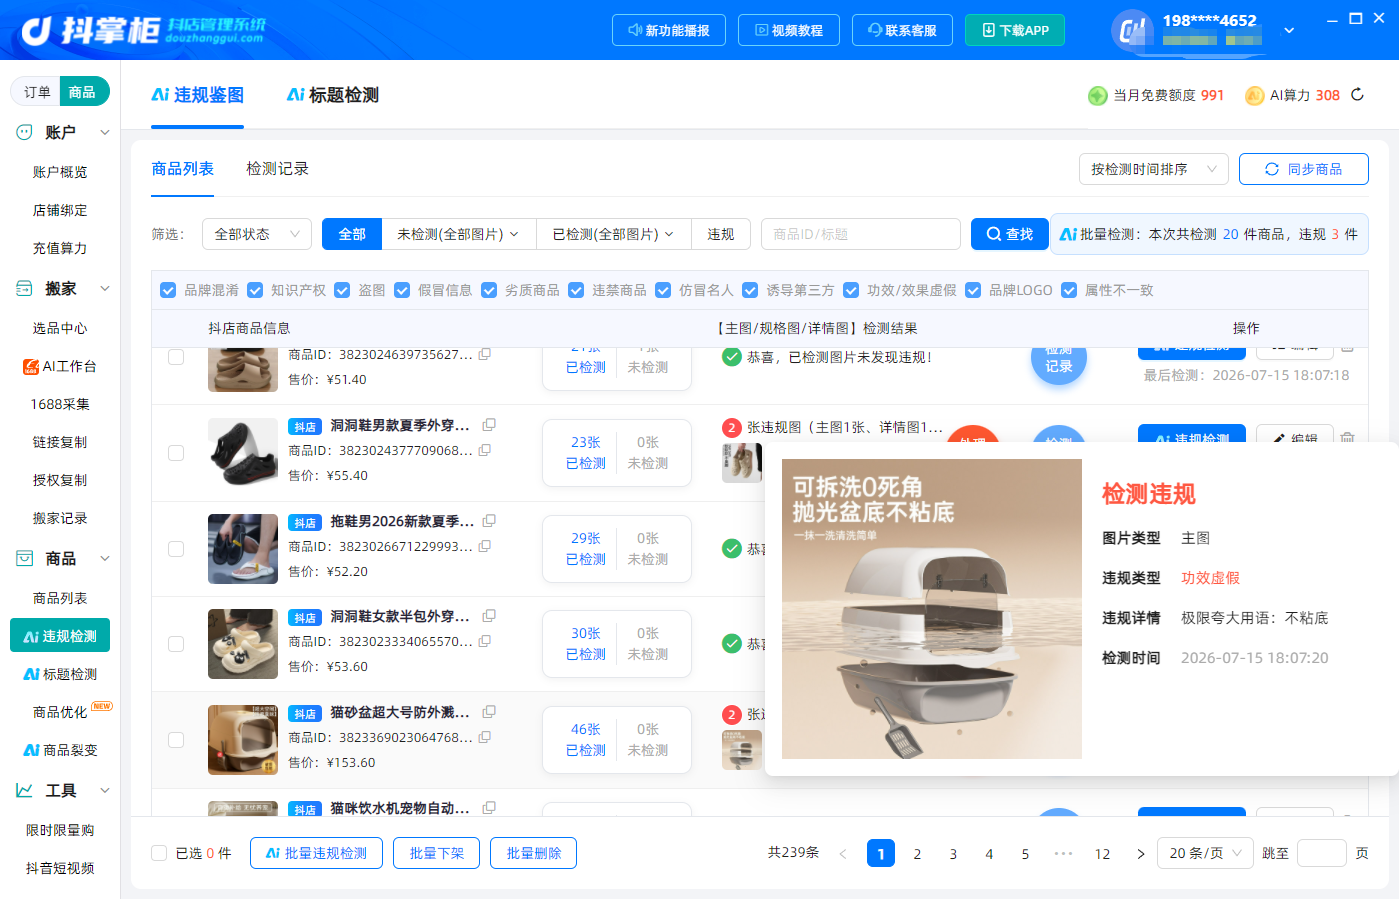Contact 联系客服 support

tap(902, 30)
